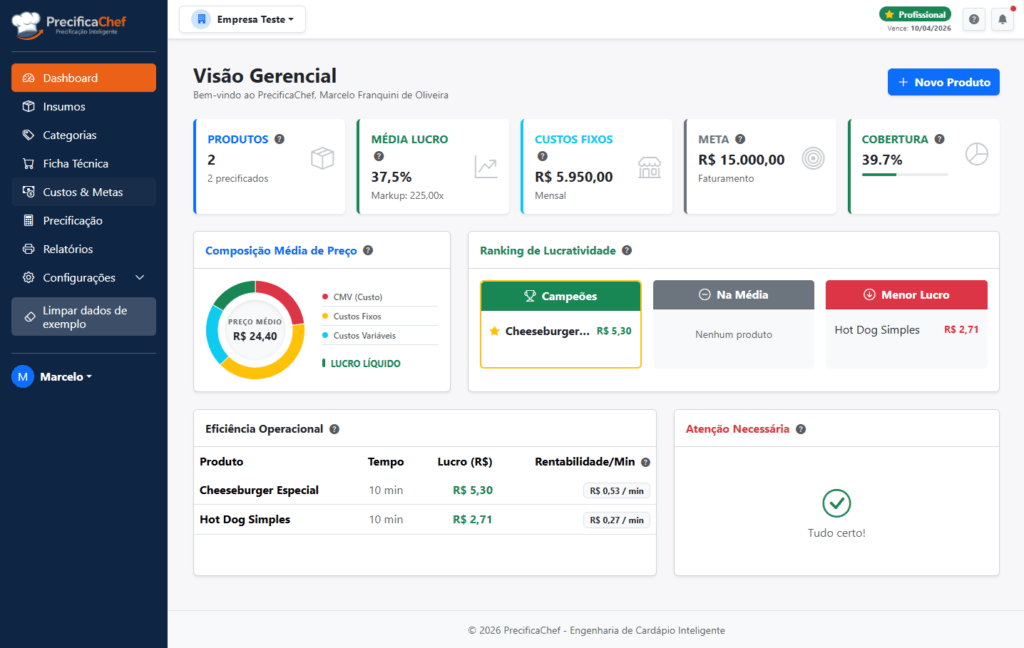Click the yellow Custos Fixos legend dot
The image size is (1024, 648).
tap(325, 316)
